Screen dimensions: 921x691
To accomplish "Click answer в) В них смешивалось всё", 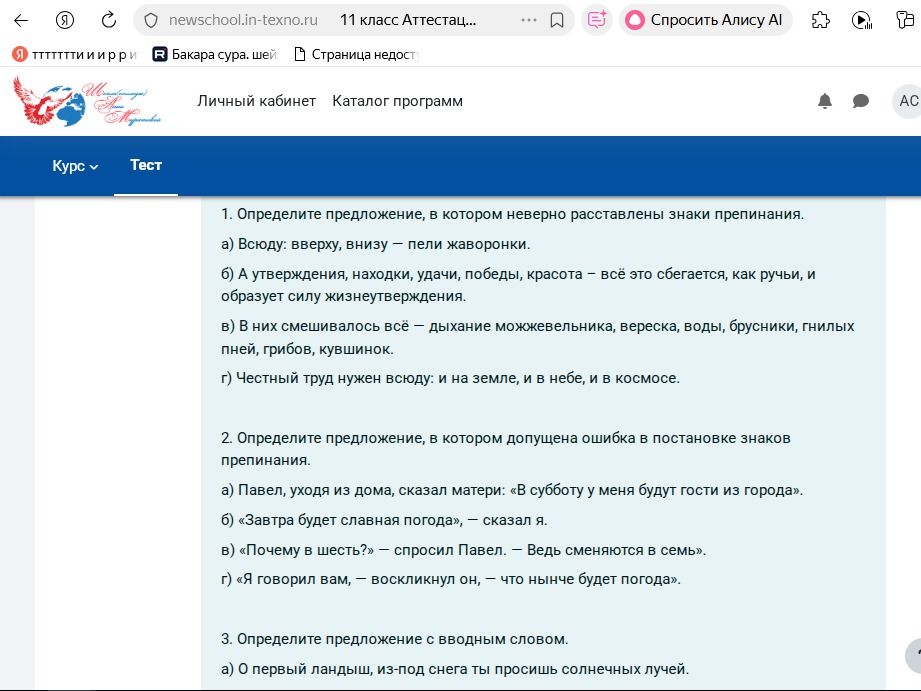I will pos(537,337).
